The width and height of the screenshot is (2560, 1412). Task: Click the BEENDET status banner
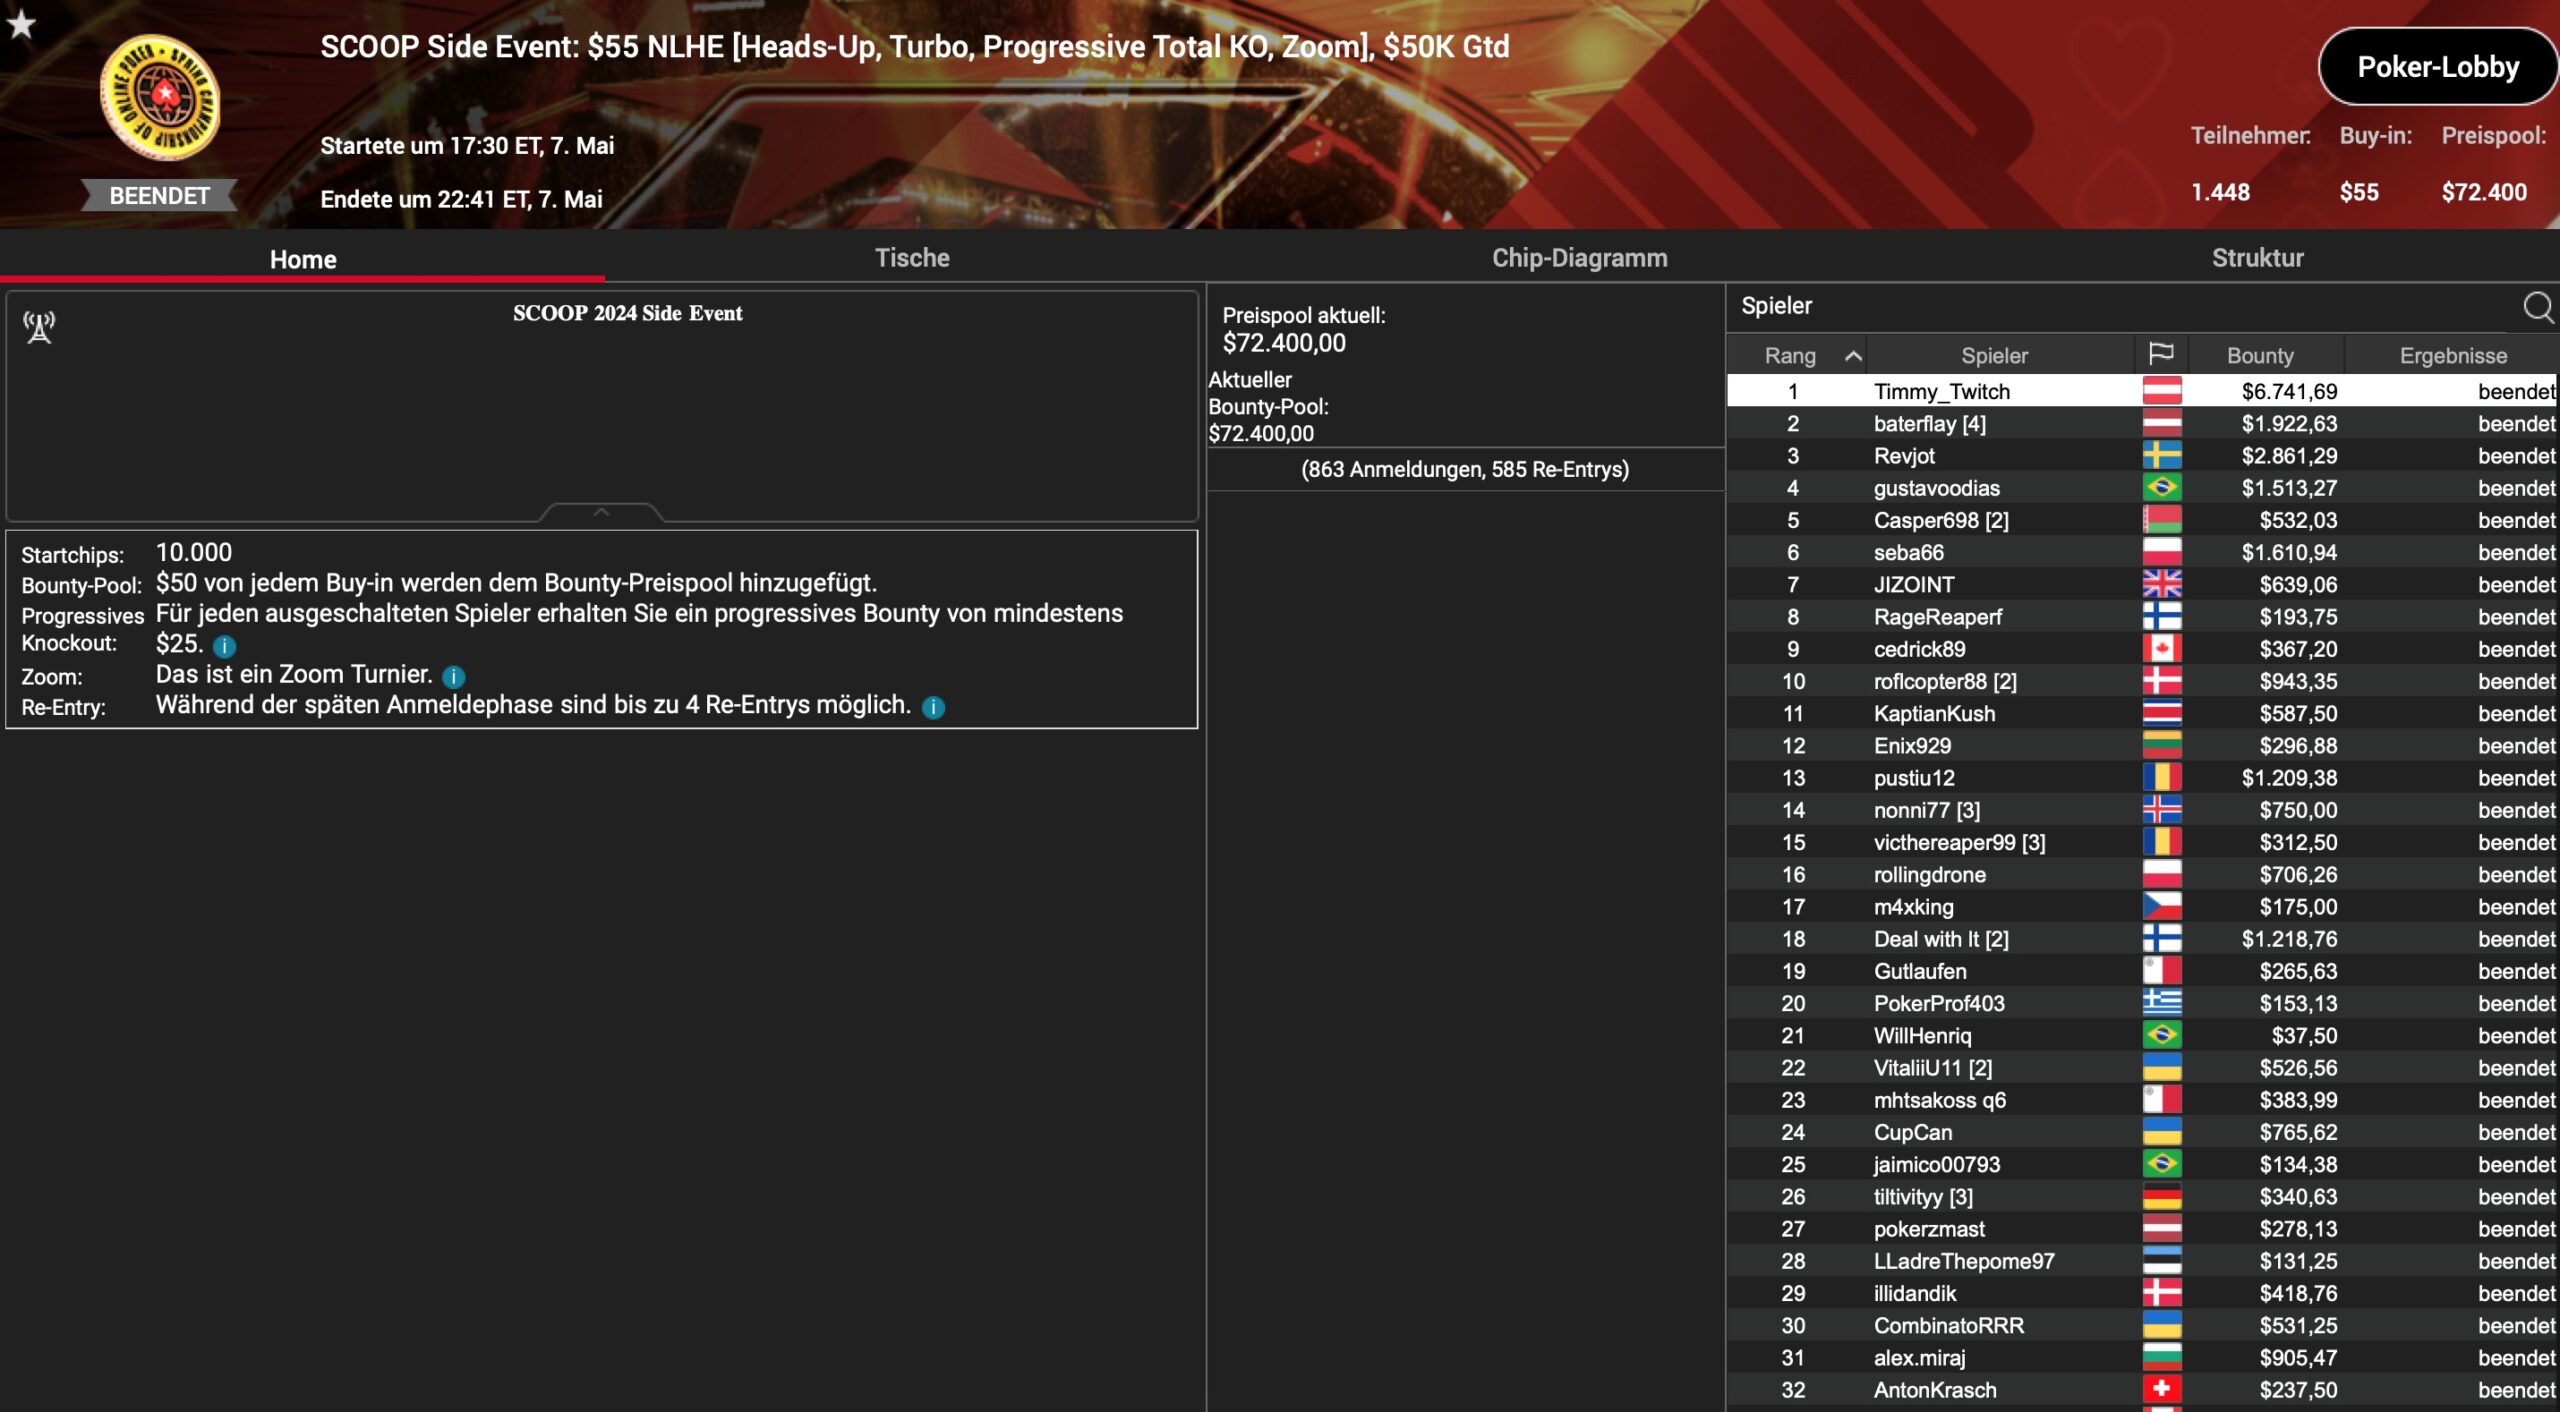pos(159,196)
